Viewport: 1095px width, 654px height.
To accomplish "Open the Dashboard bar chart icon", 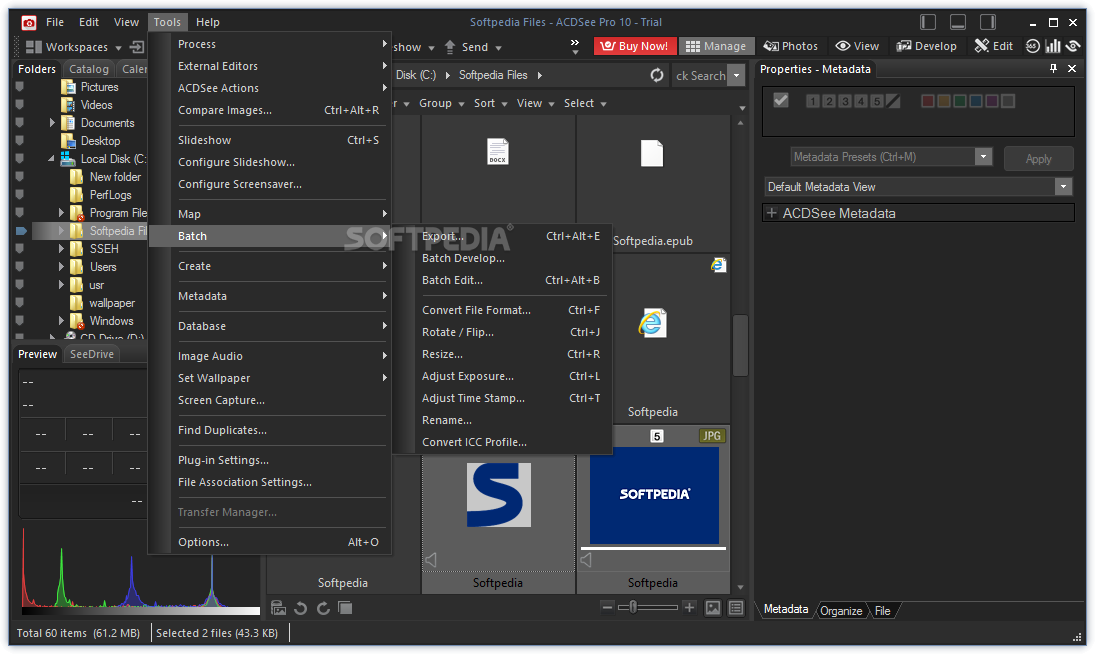I will pyautogui.click(x=1053, y=46).
